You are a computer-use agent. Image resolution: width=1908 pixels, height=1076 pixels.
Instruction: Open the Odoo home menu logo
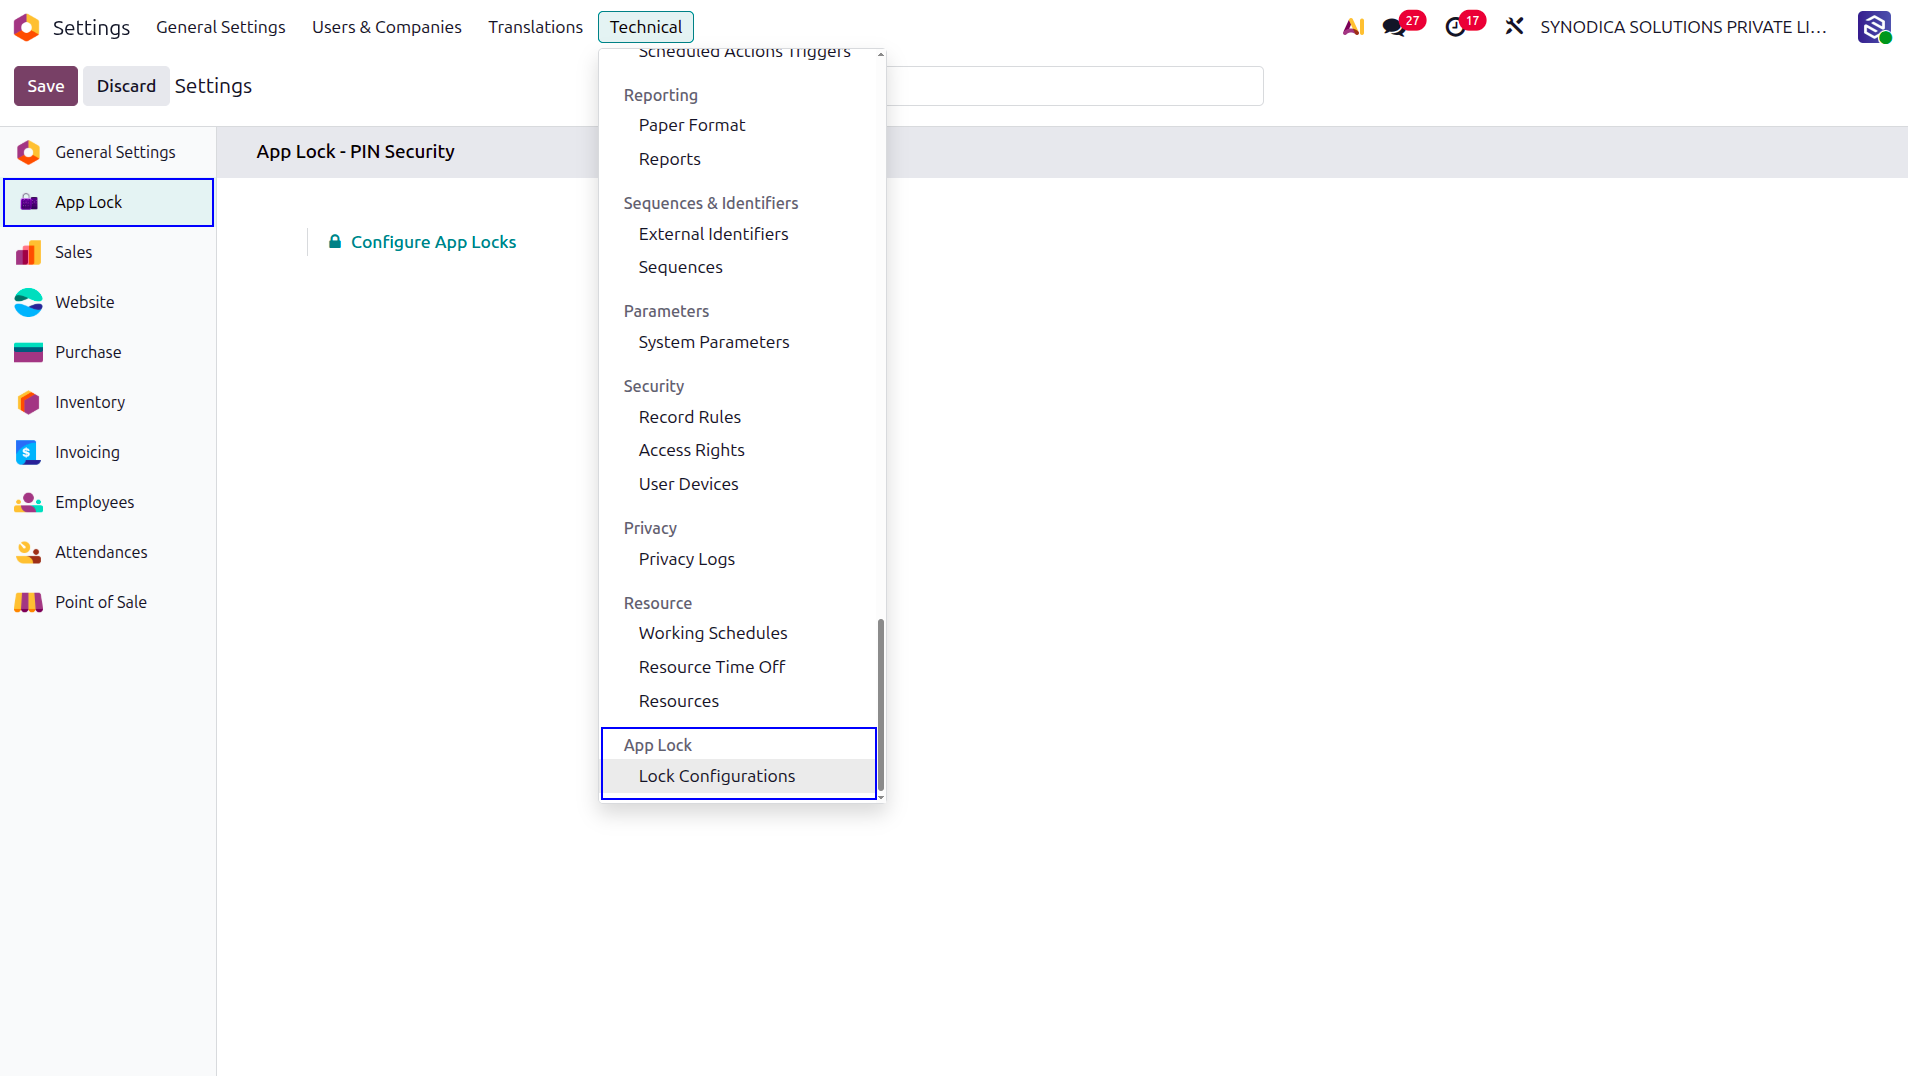click(27, 27)
